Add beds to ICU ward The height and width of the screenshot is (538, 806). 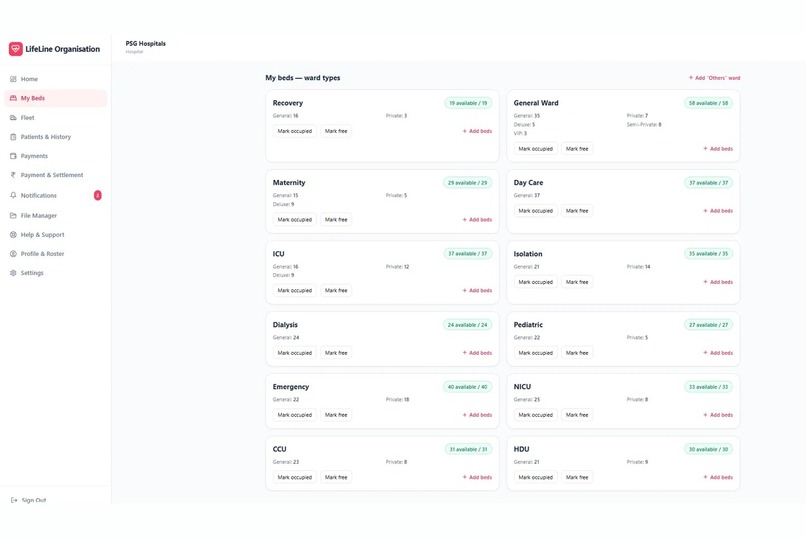[477, 290]
